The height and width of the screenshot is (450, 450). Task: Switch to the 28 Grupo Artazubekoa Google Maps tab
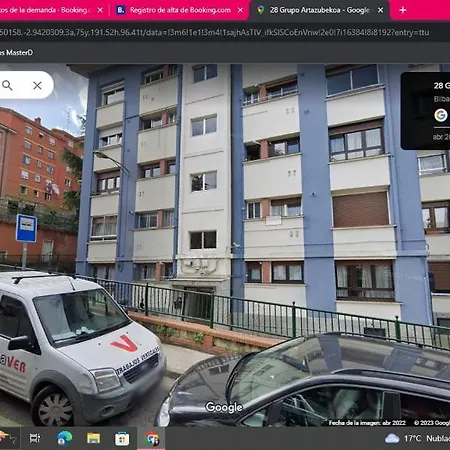(x=320, y=10)
